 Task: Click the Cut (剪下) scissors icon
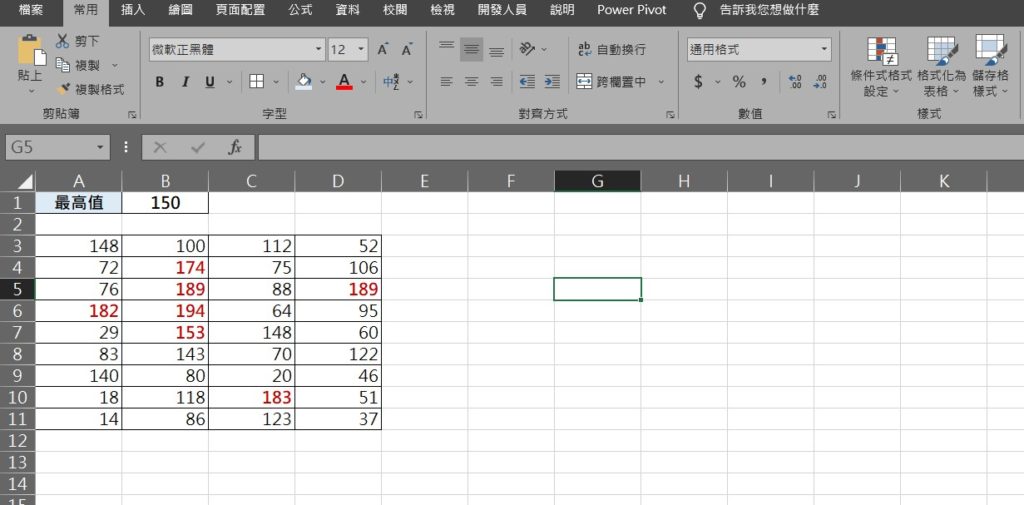(x=62, y=41)
